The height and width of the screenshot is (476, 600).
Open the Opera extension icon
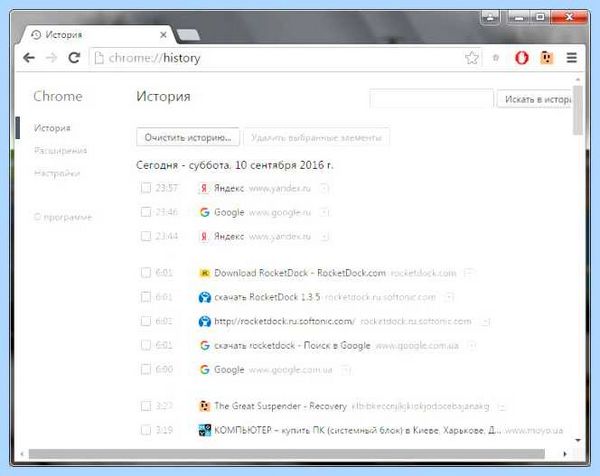click(x=522, y=58)
